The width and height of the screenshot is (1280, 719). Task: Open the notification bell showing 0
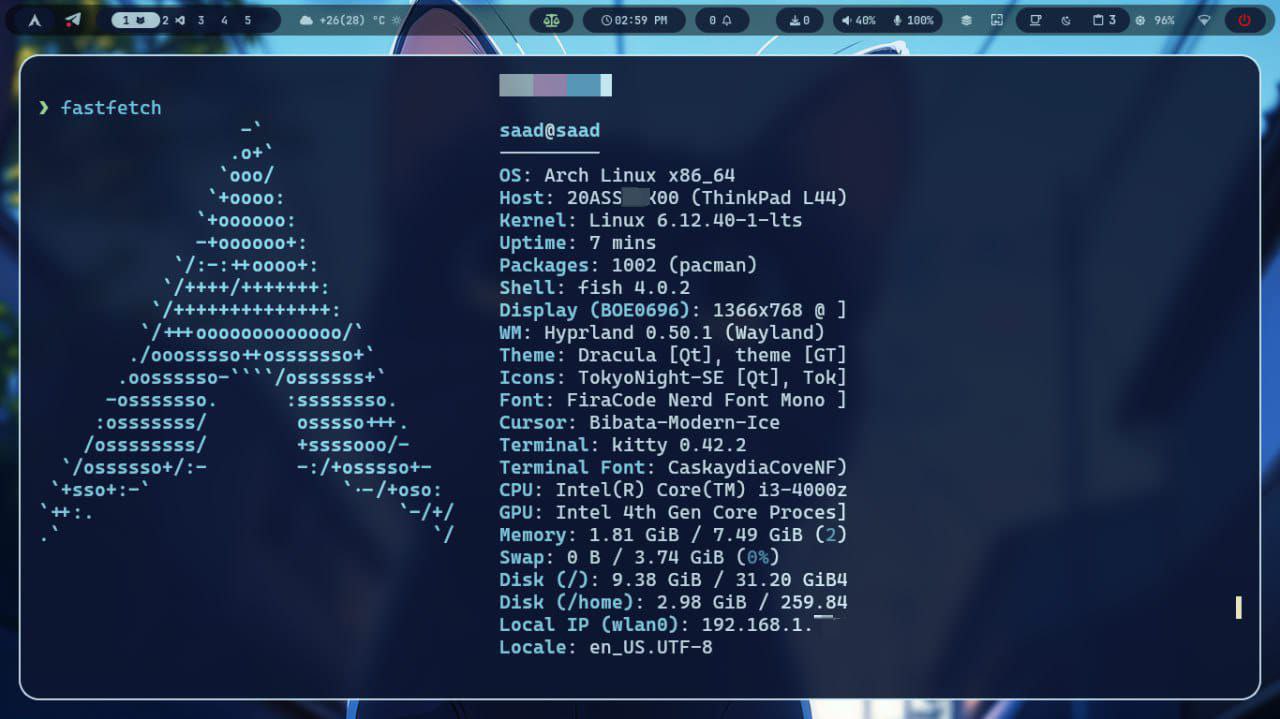721,20
